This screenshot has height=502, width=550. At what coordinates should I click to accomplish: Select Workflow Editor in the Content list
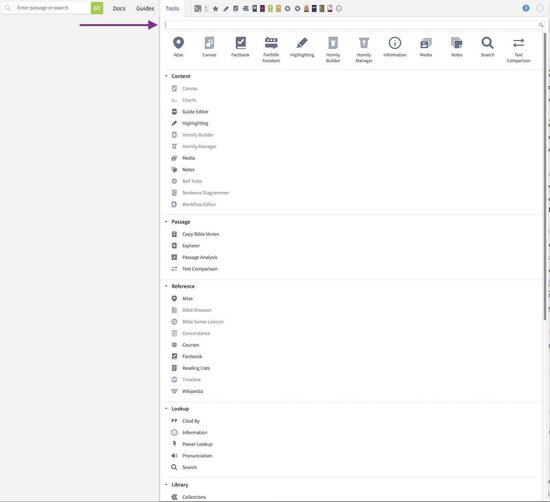(x=194, y=204)
